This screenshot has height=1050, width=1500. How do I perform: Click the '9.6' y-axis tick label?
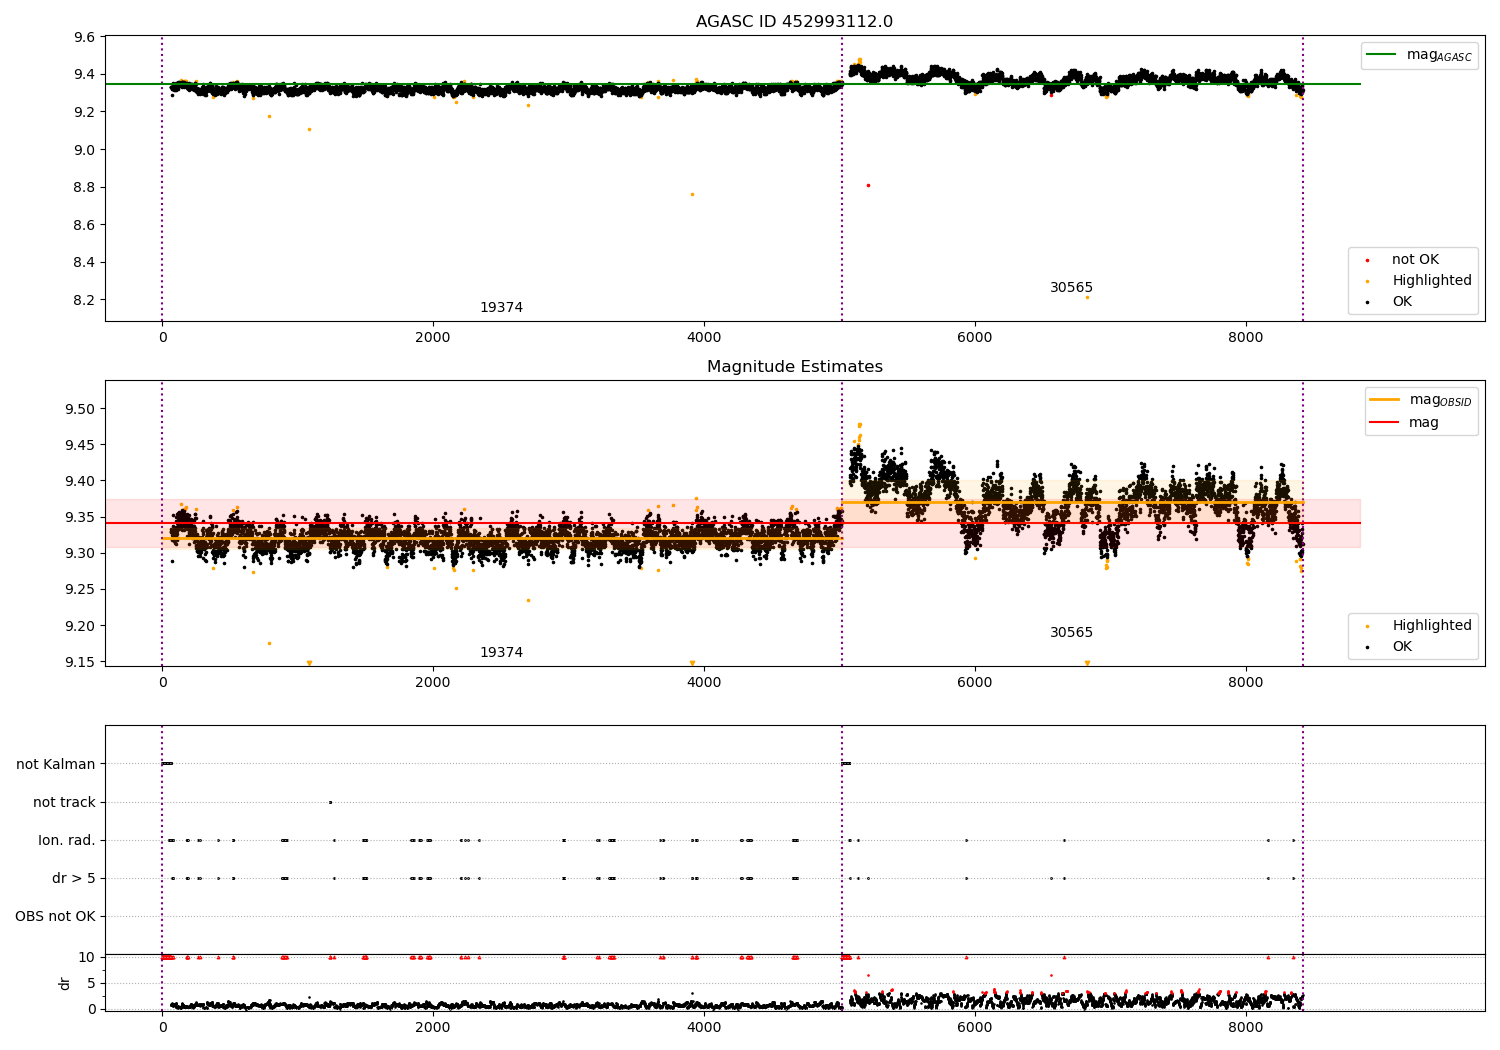pos(84,37)
